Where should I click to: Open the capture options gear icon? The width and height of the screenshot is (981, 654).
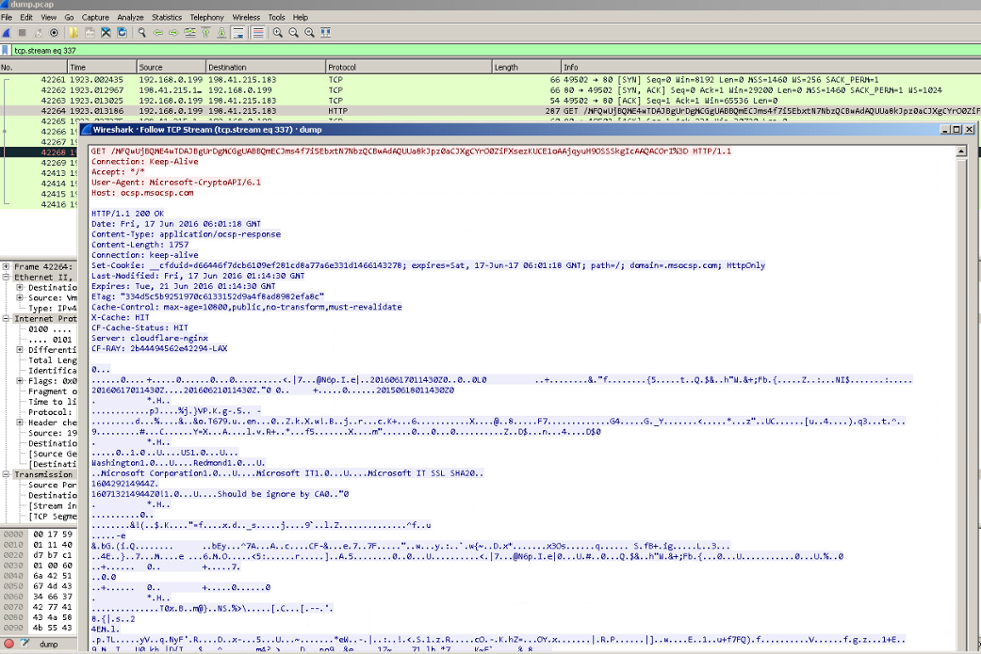52,31
